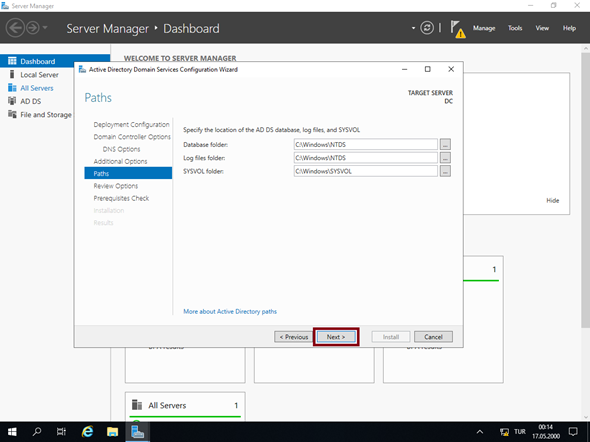
Task: Open the Action Center notifications icon
Action: tap(573, 432)
